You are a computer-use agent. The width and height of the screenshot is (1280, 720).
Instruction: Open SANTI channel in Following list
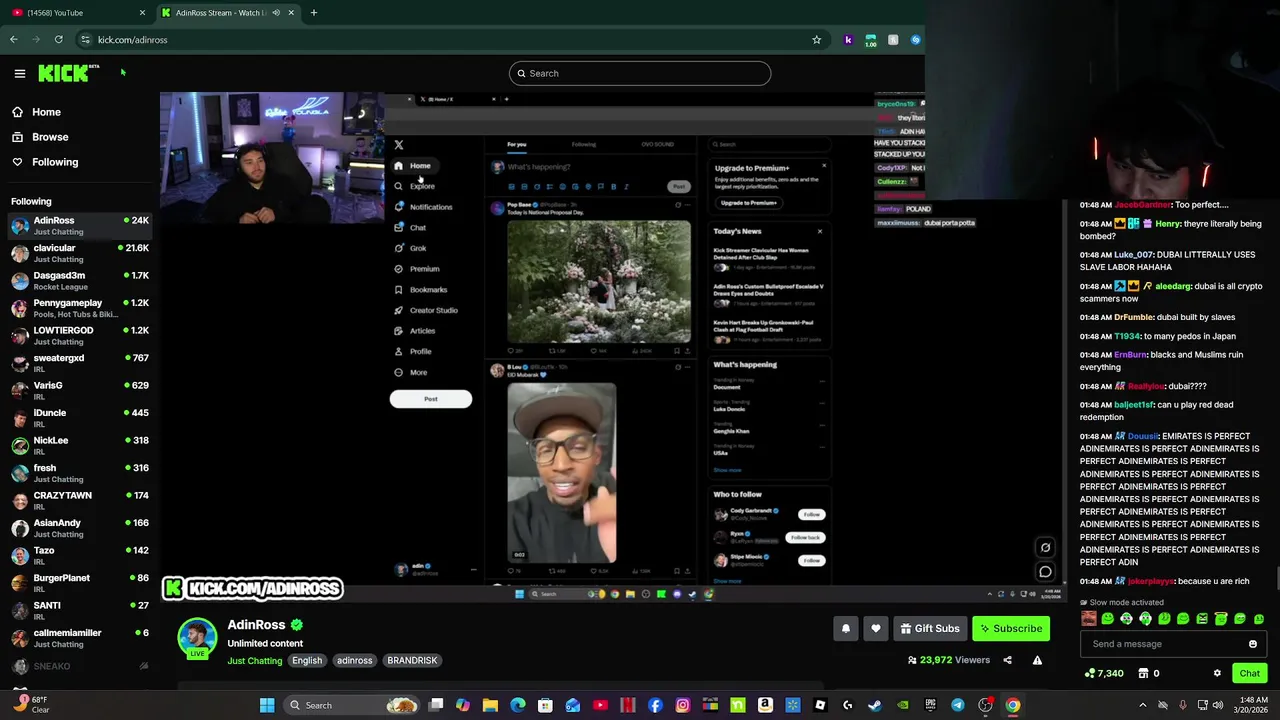tap(80, 610)
